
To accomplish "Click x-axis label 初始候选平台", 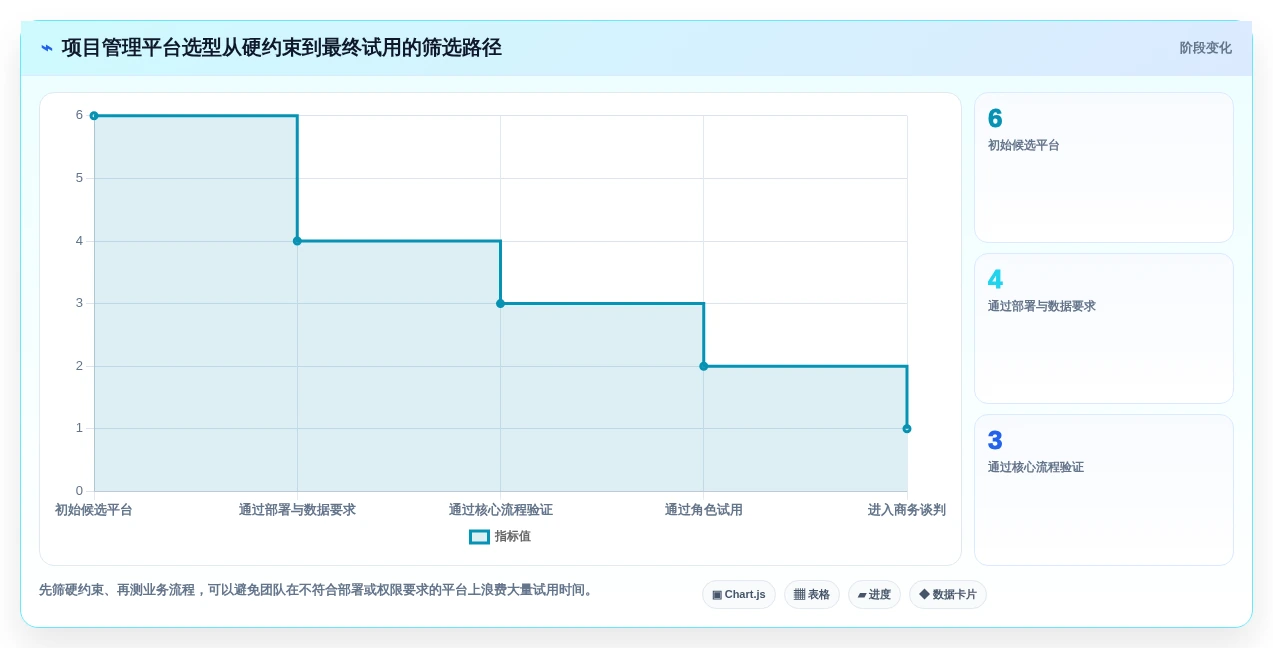I will pyautogui.click(x=94, y=510).
